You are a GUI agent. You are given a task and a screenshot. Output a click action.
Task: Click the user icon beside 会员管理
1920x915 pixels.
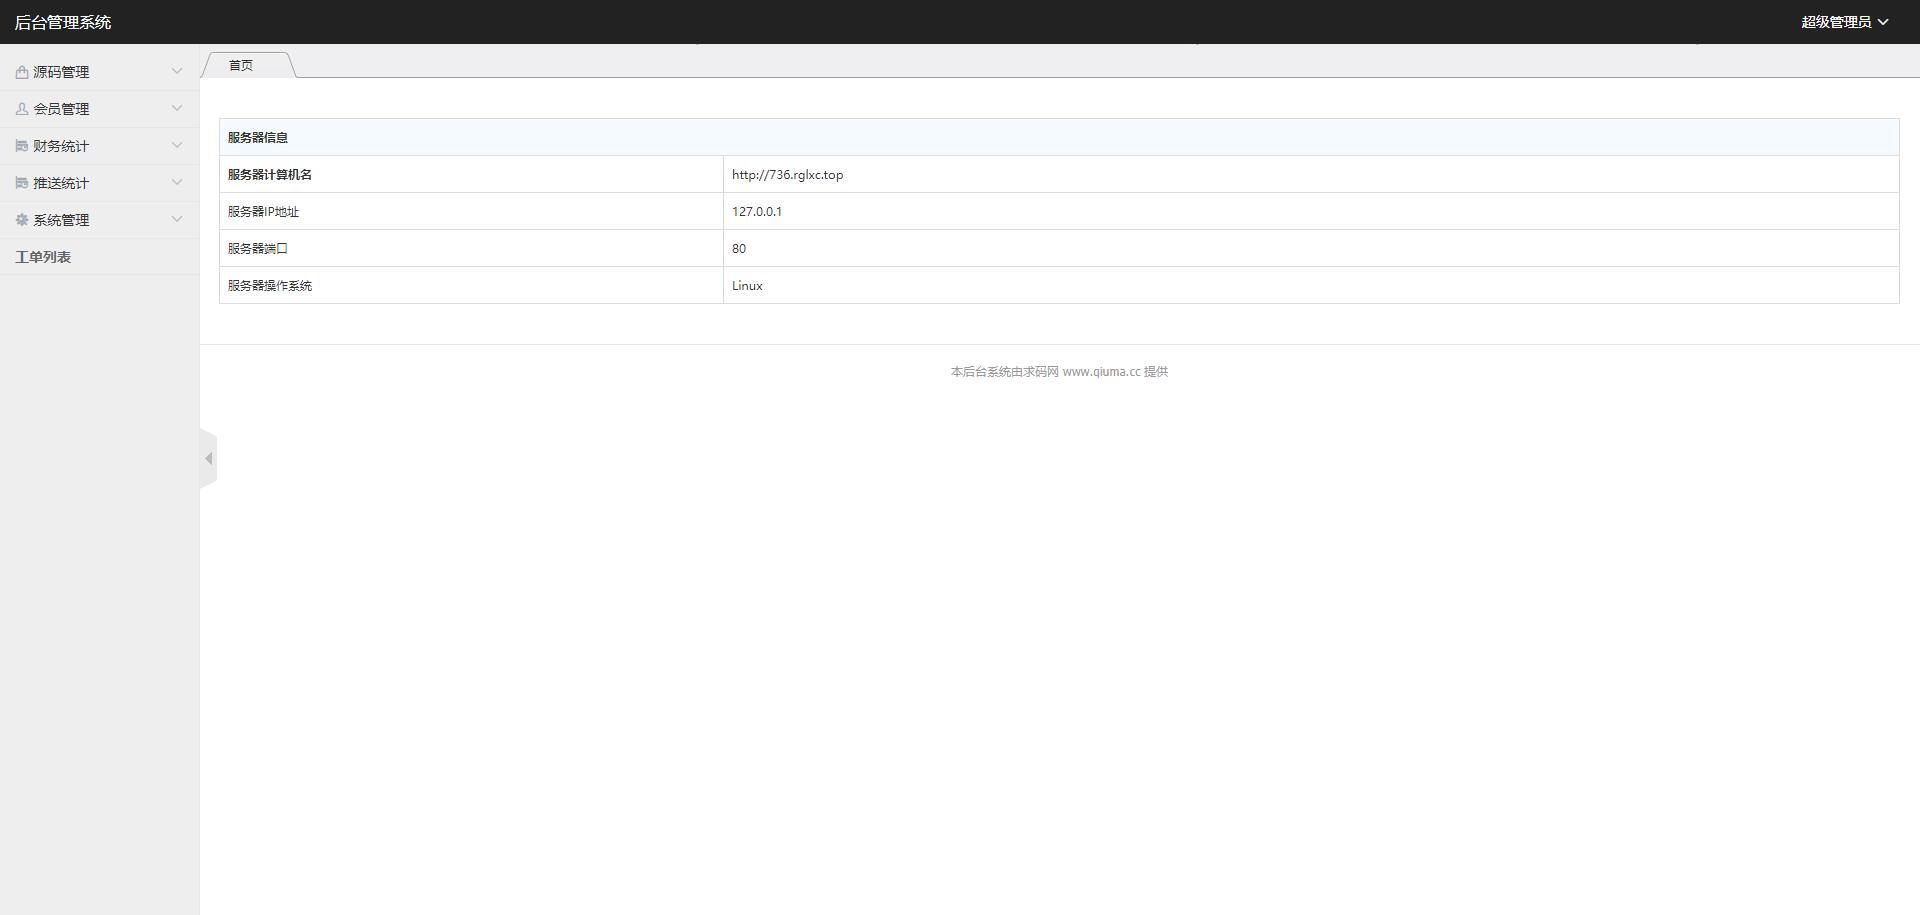click(22, 109)
